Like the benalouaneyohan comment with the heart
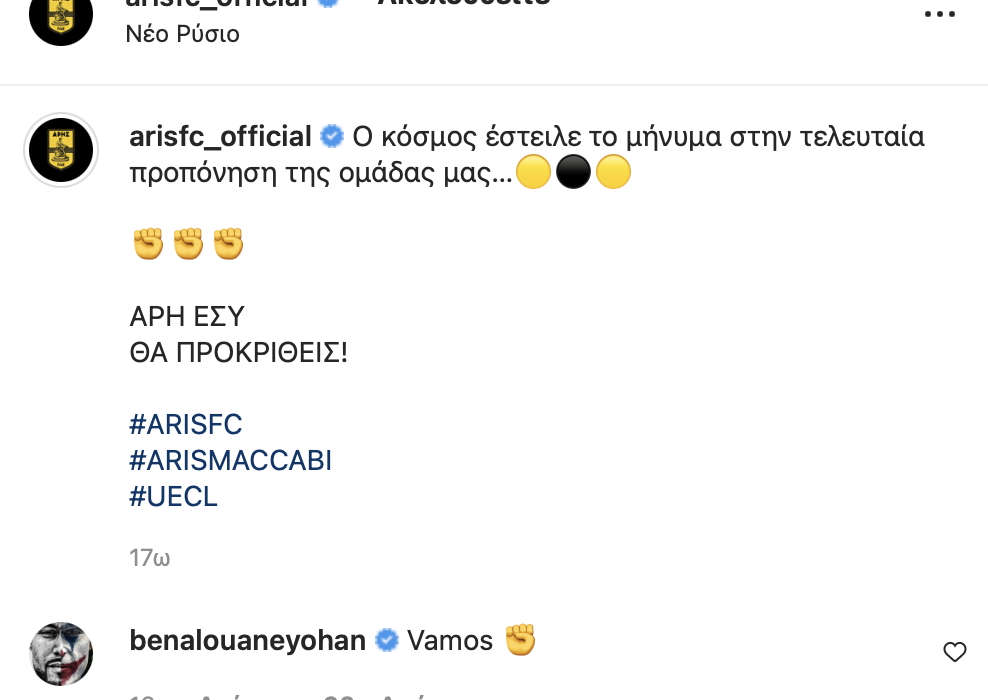988x700 pixels. (955, 652)
